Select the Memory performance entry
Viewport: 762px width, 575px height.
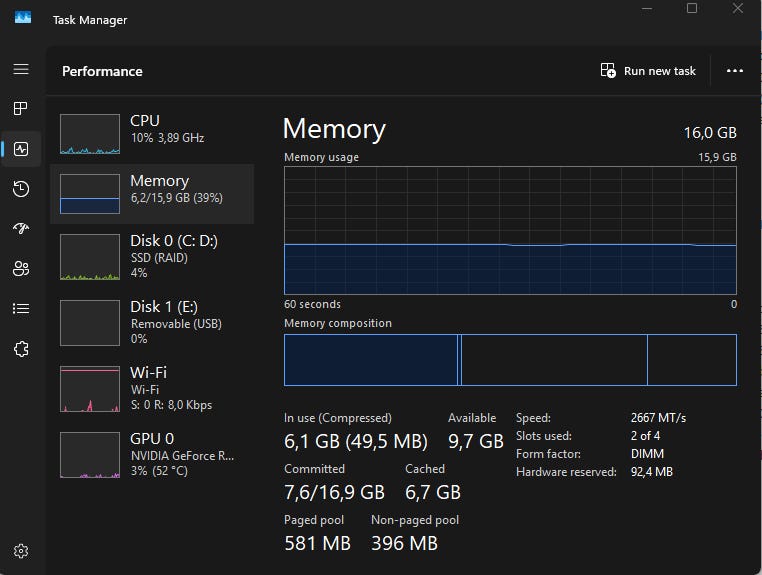click(152, 193)
